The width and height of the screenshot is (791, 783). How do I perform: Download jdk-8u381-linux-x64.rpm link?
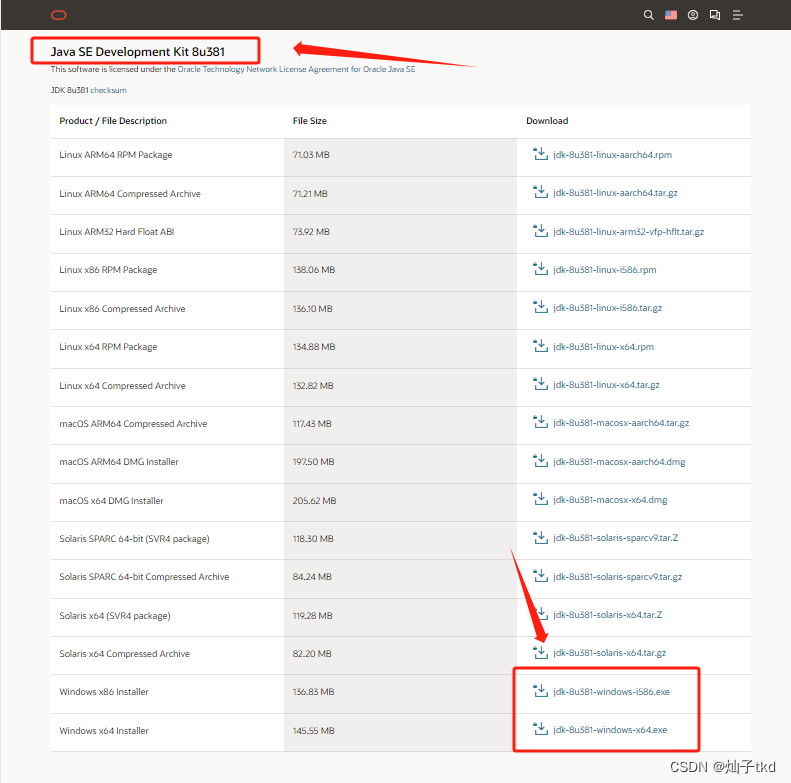coord(603,347)
